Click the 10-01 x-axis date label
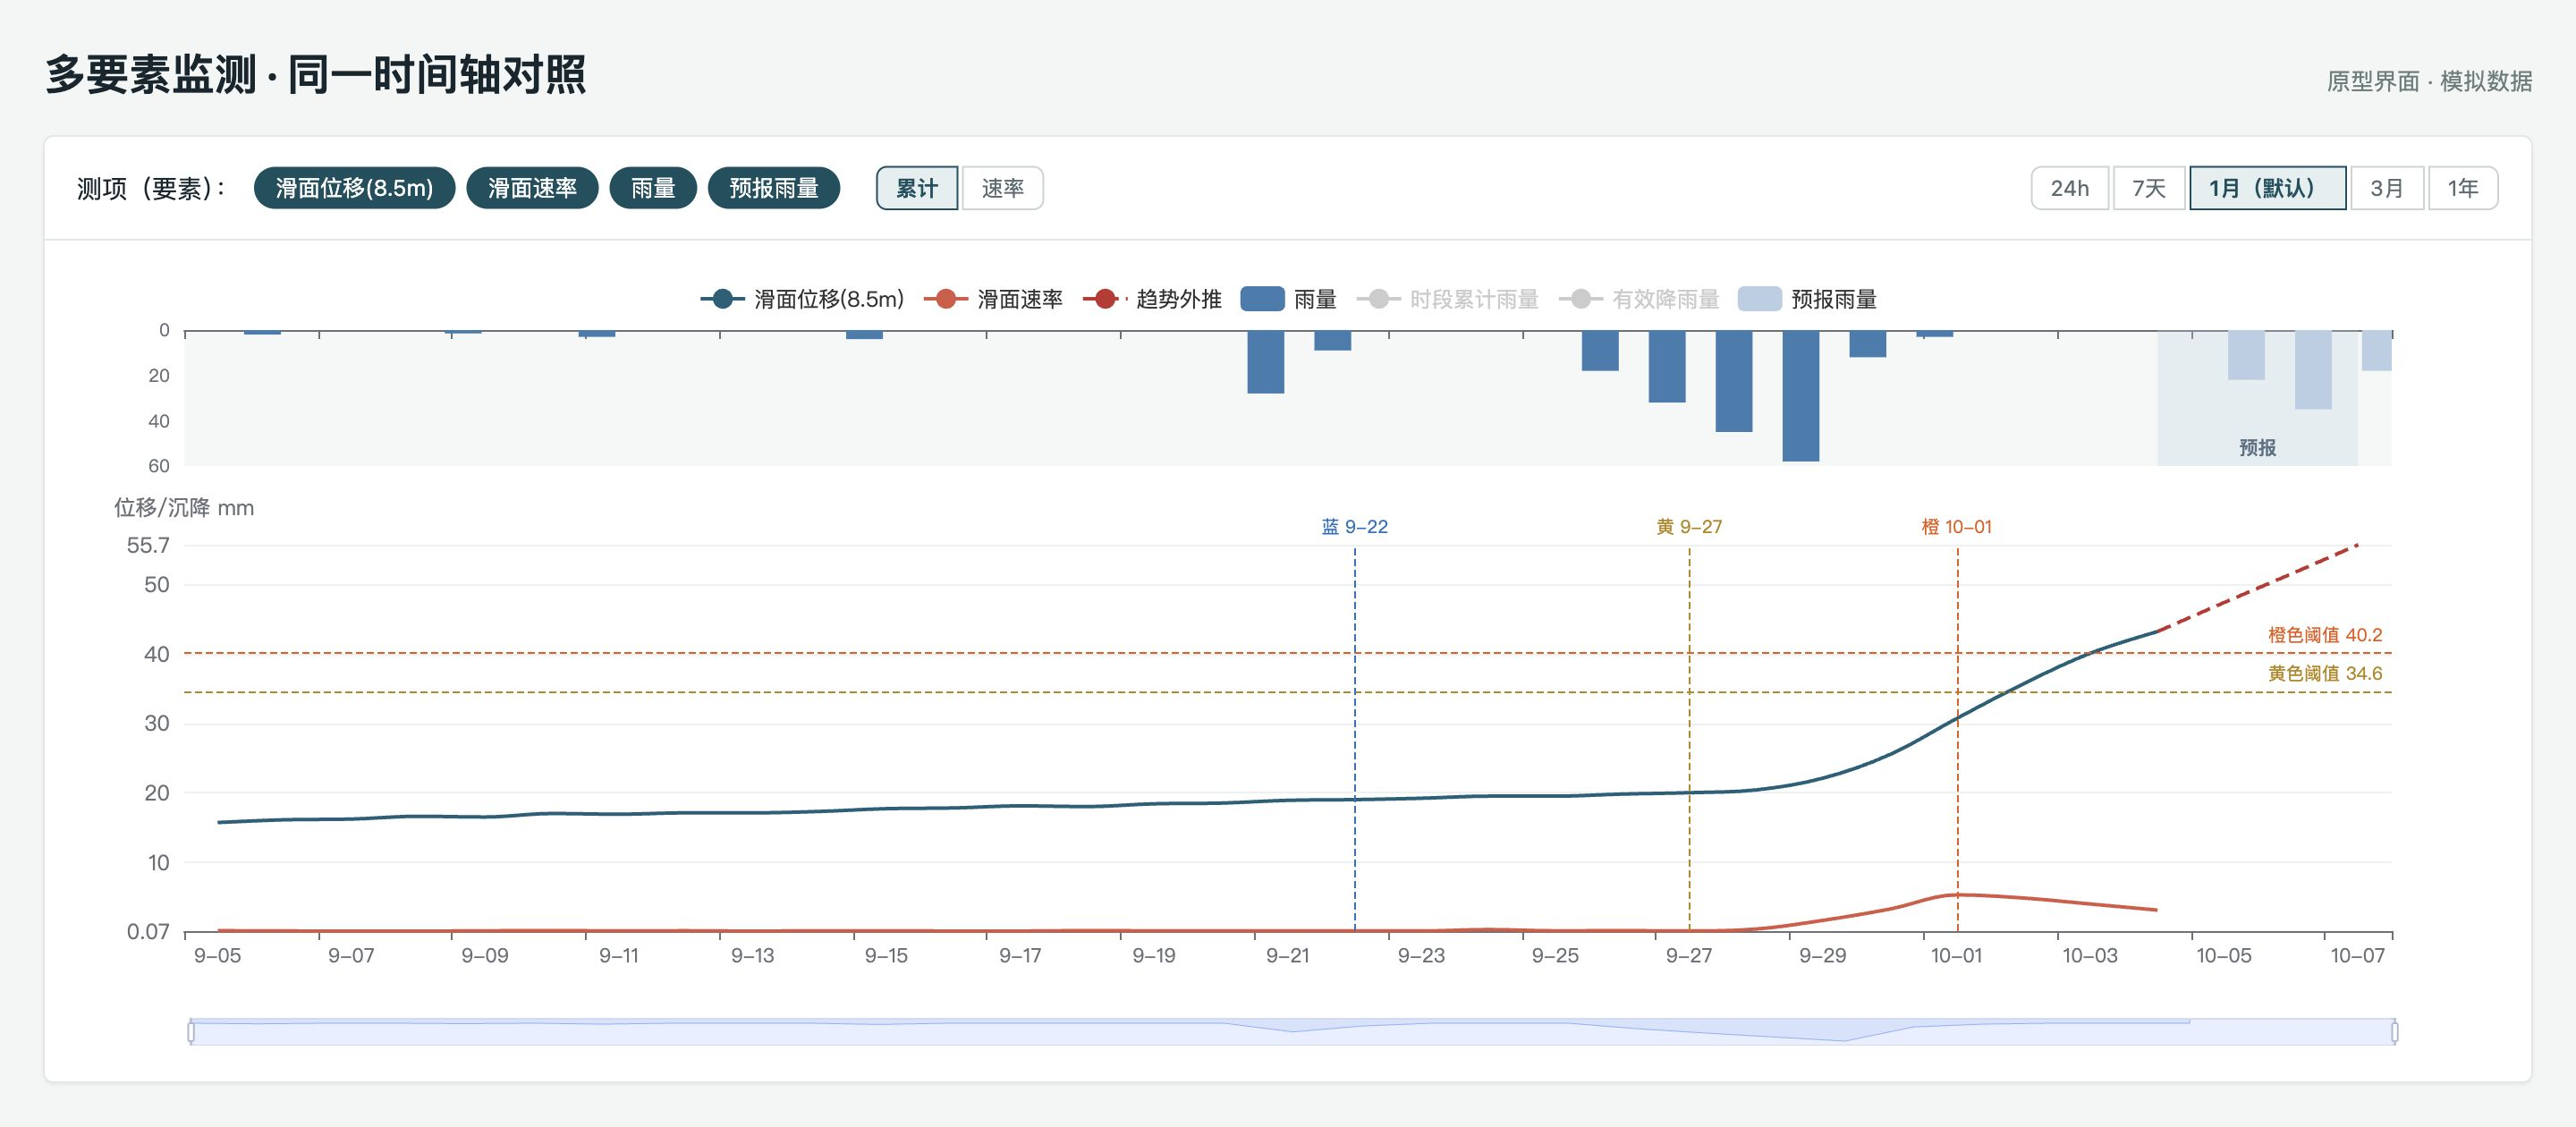Screen dimensions: 2576x1127 1956,956
